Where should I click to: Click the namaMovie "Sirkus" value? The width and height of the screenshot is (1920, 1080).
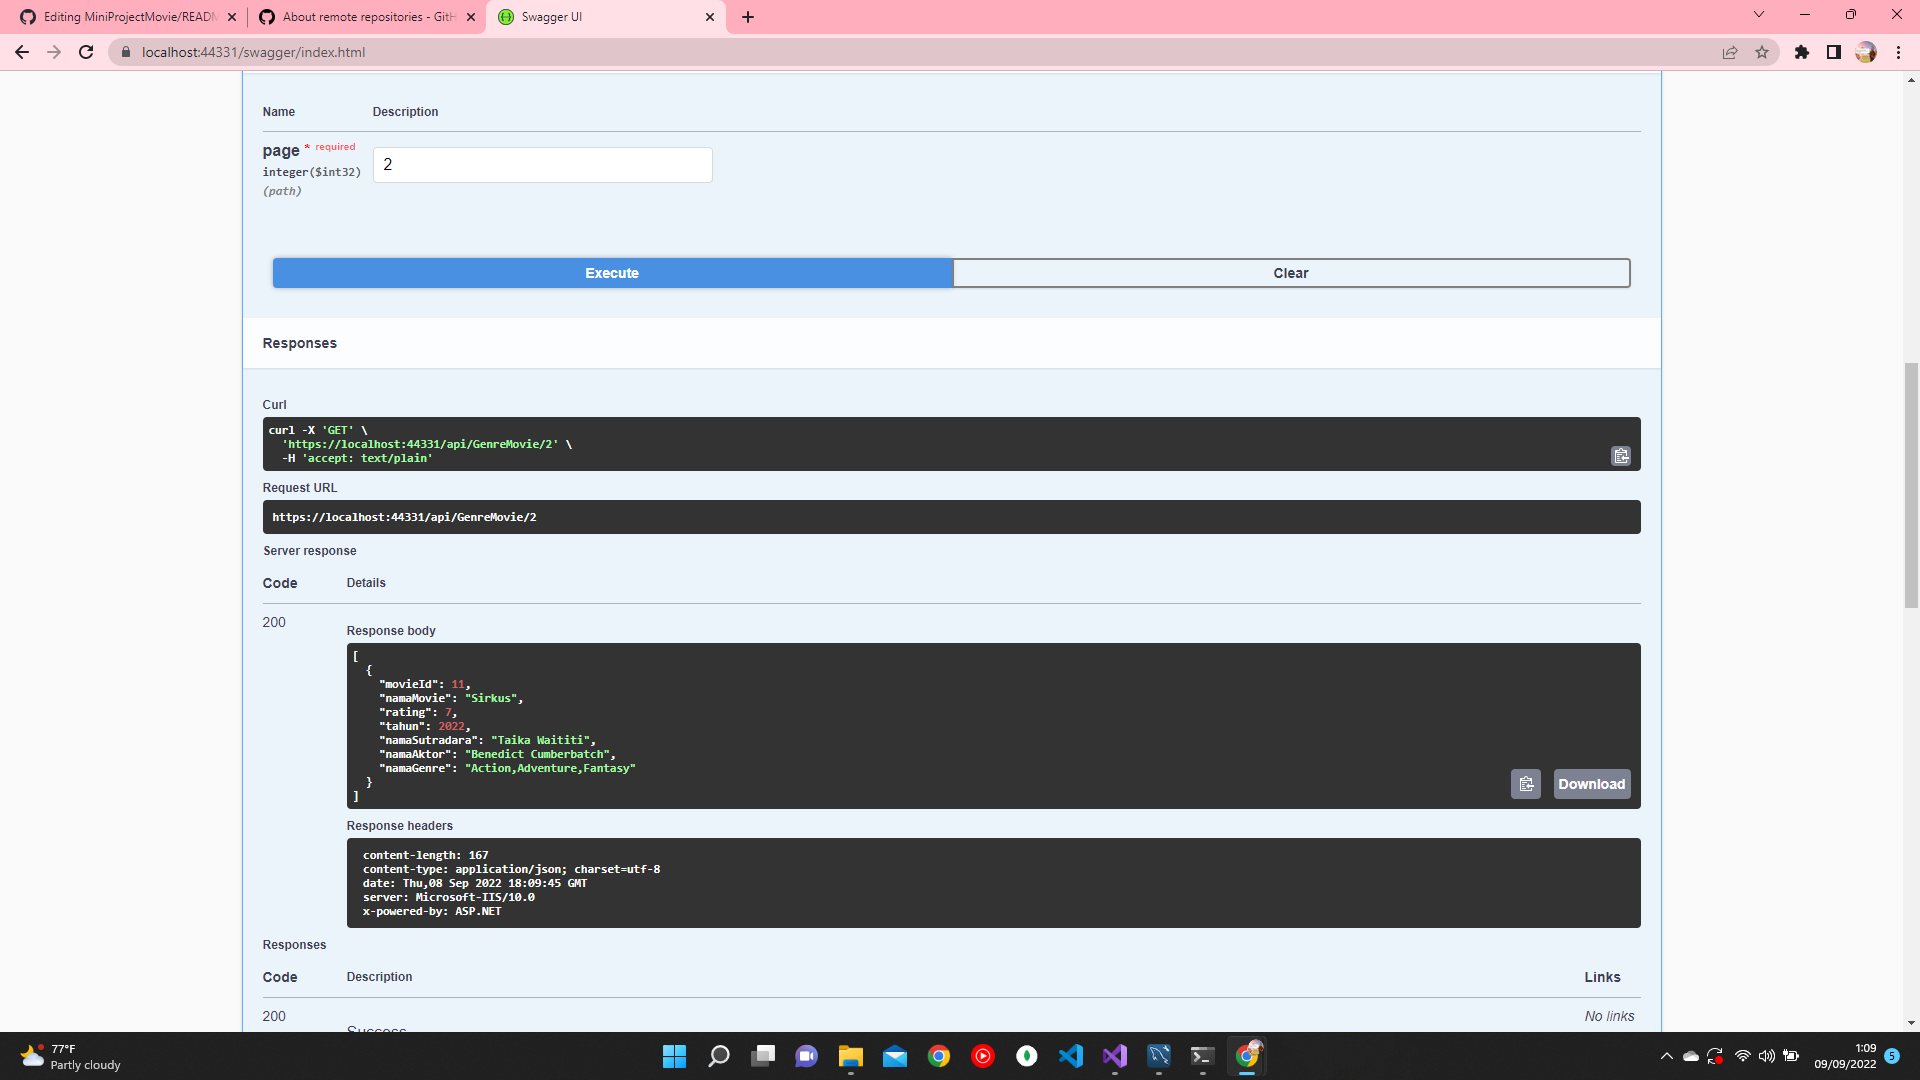[491, 698]
